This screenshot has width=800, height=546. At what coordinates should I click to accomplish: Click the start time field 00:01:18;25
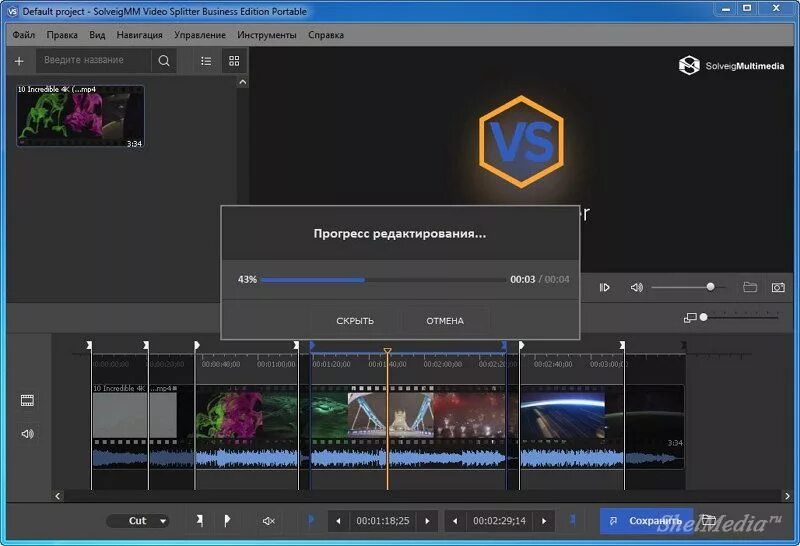(x=383, y=521)
